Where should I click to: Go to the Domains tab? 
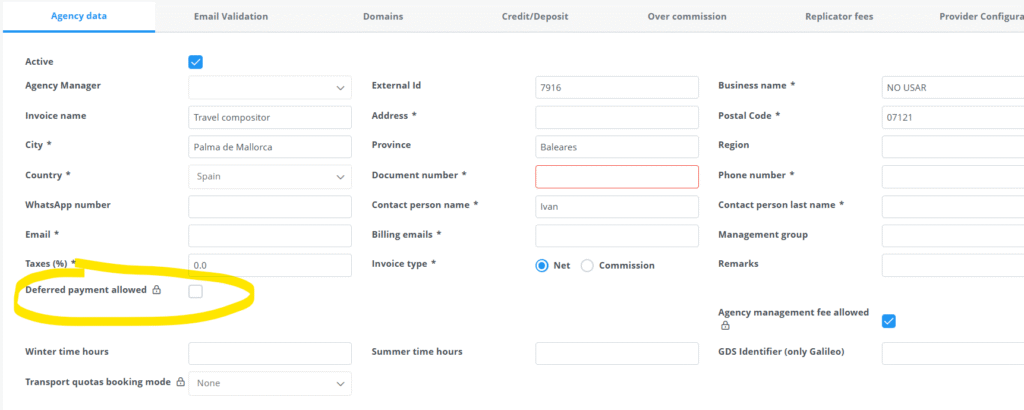pyautogui.click(x=385, y=16)
